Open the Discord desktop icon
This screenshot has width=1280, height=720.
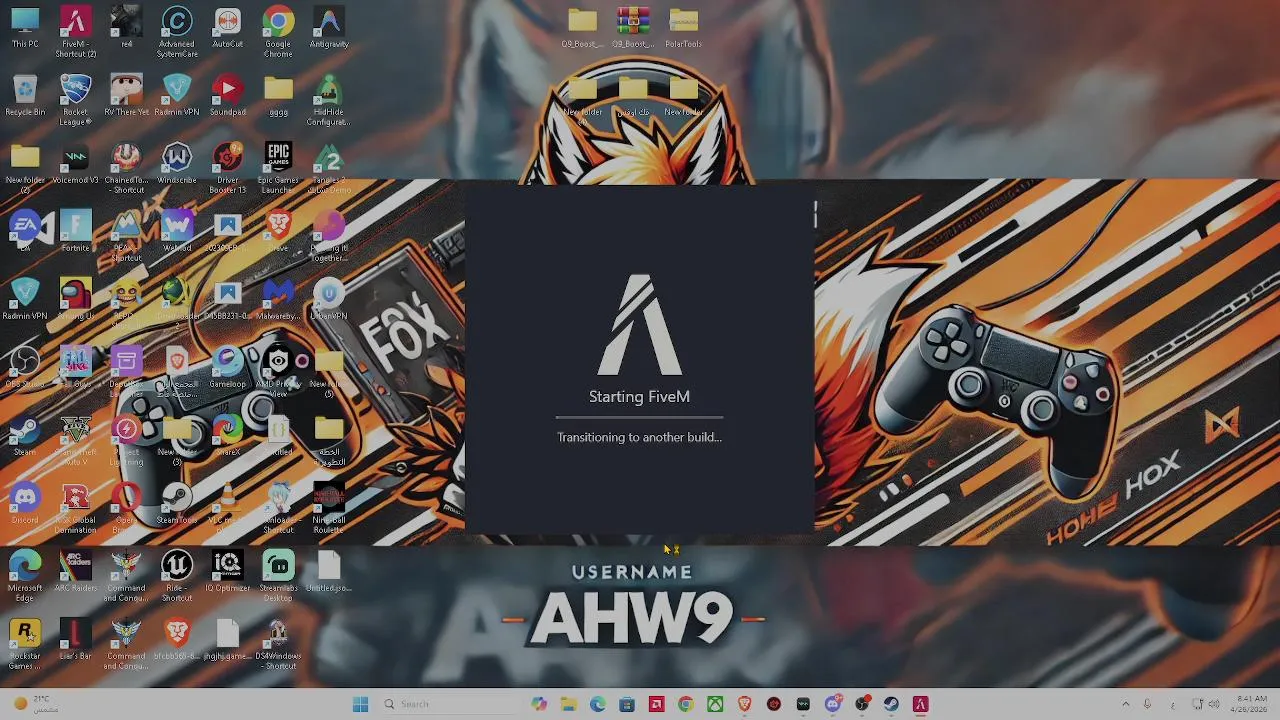pos(25,504)
